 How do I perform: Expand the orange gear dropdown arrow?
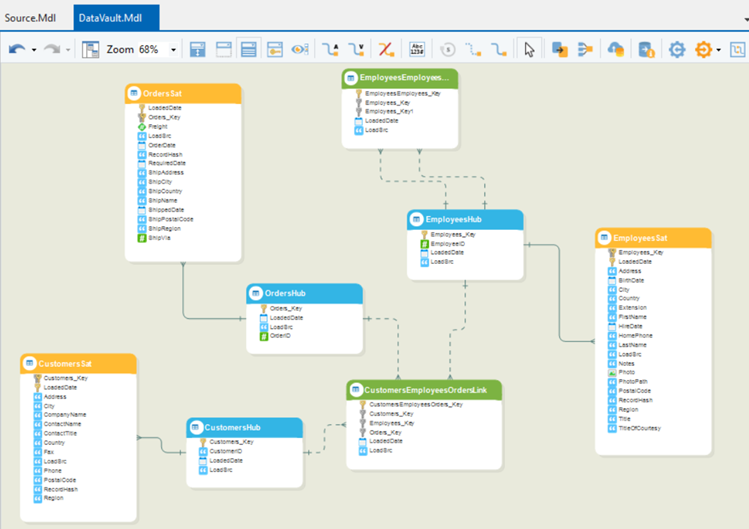click(718, 49)
